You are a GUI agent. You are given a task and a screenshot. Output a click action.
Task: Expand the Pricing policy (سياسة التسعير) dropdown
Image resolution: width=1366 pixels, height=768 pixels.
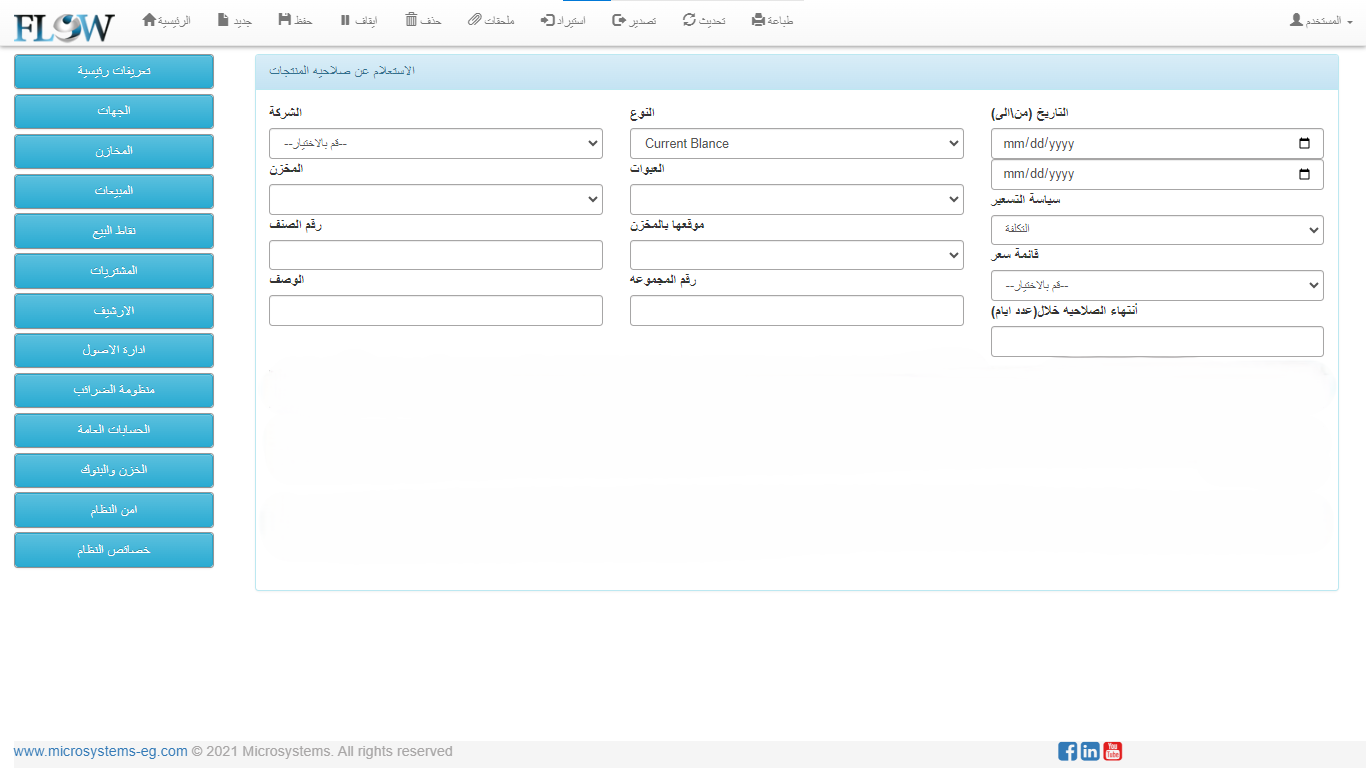[x=1157, y=230]
